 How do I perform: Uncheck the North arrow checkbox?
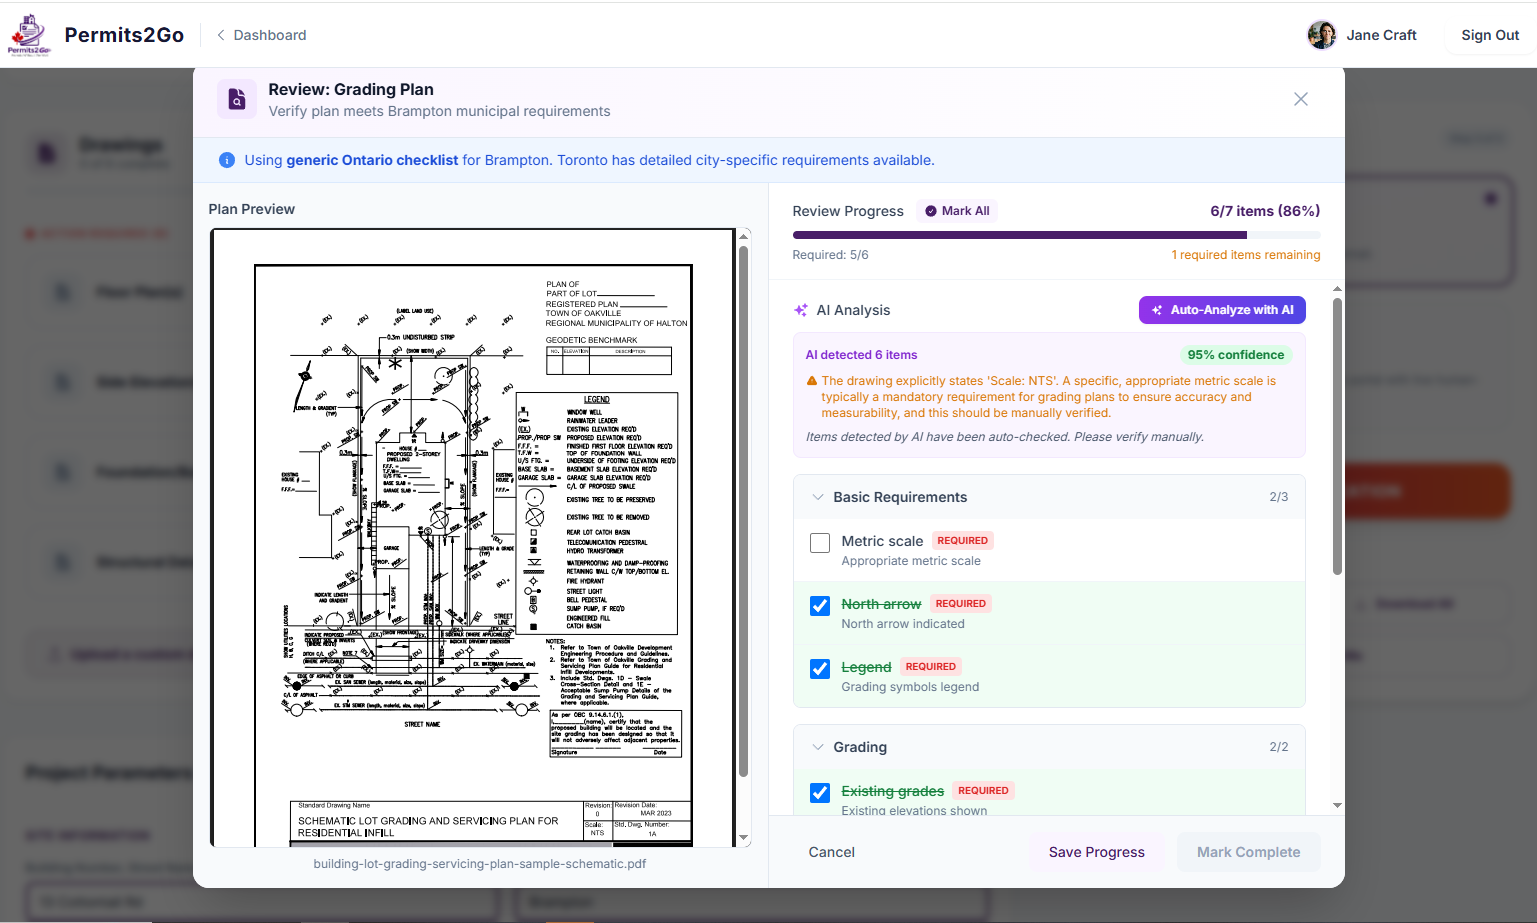pyautogui.click(x=820, y=606)
